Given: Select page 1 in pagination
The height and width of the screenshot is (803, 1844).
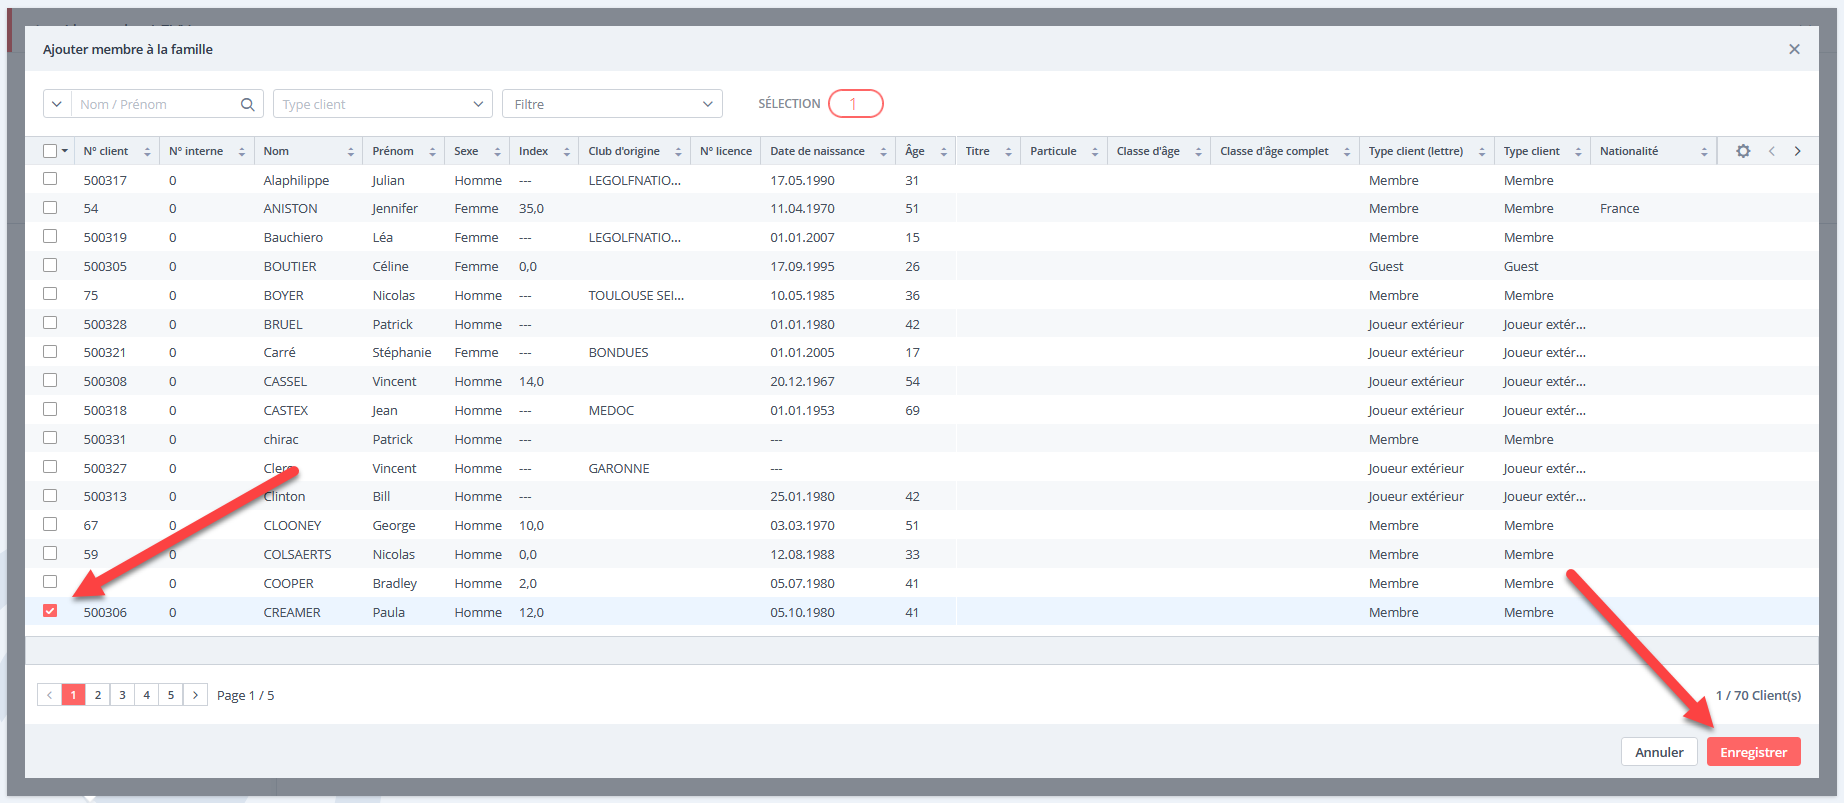Looking at the screenshot, I should click(73, 694).
